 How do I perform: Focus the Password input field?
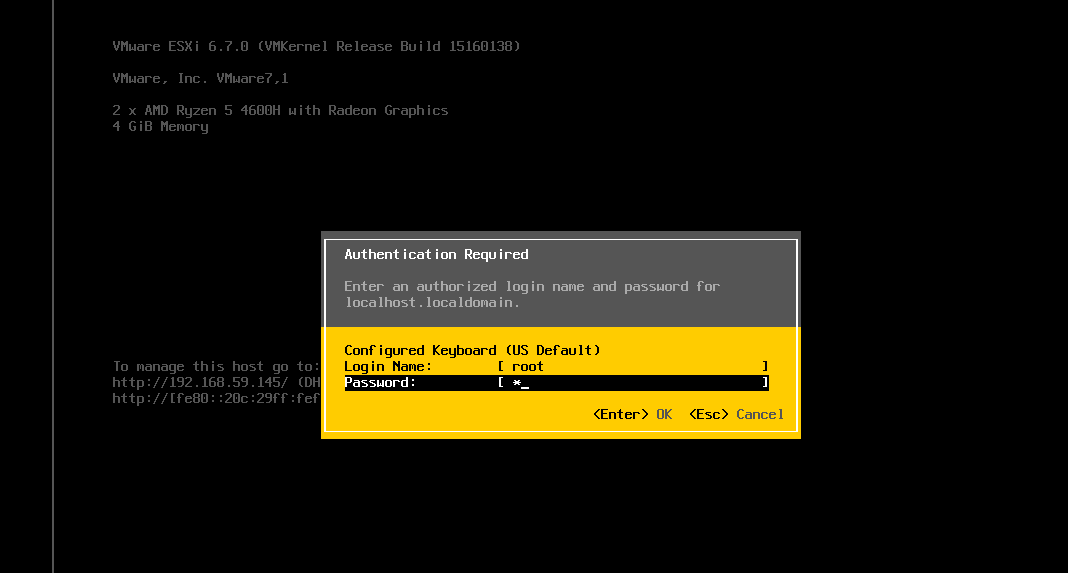pos(633,383)
